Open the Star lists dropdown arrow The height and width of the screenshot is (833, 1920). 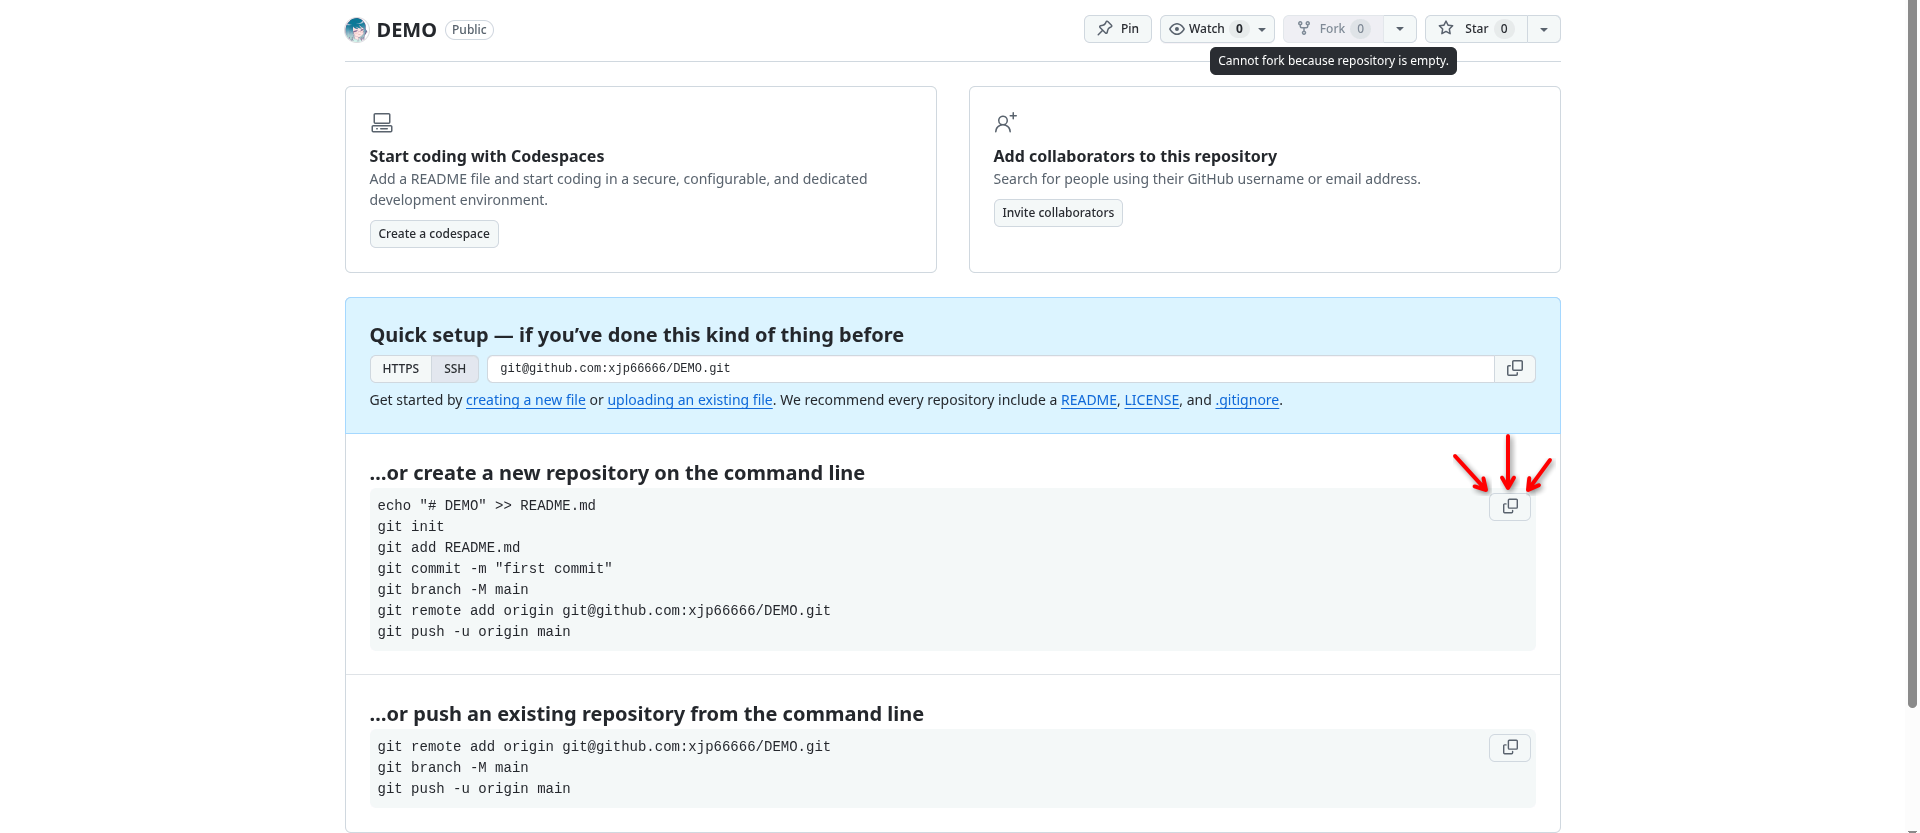click(x=1544, y=29)
